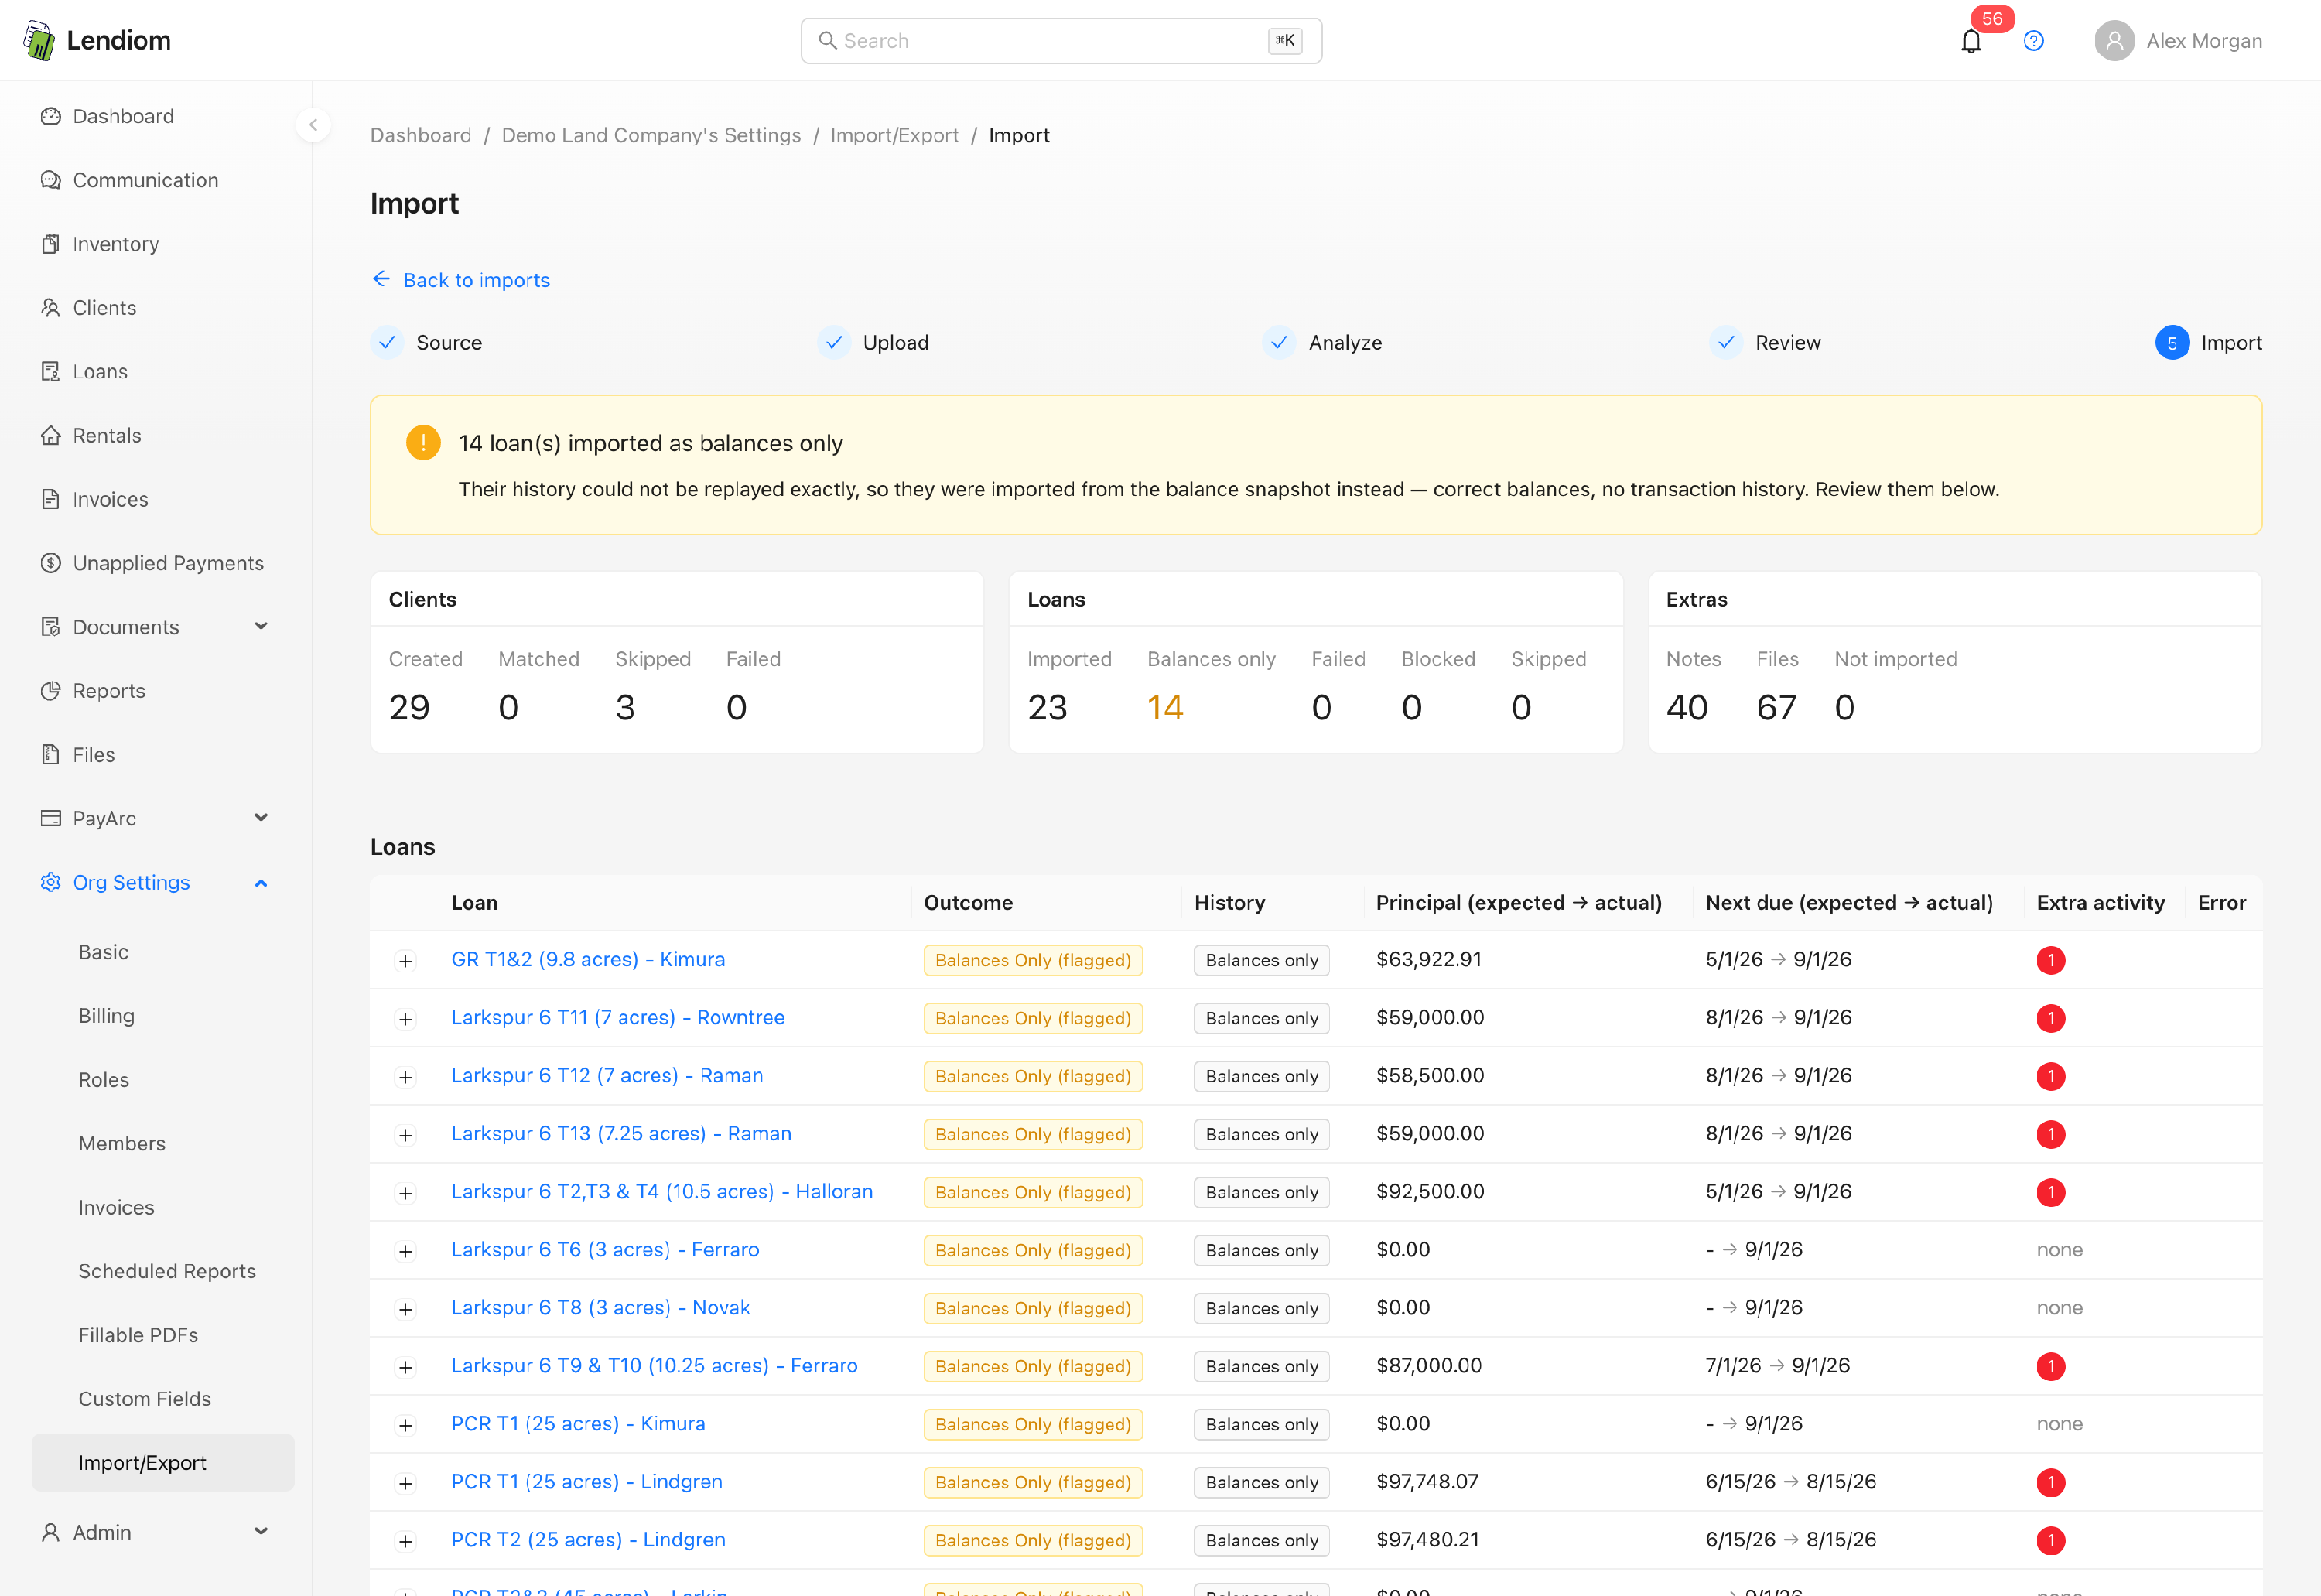Click the principal value $63,922.91
Viewport: 2321px width, 1596px height.
point(1429,959)
